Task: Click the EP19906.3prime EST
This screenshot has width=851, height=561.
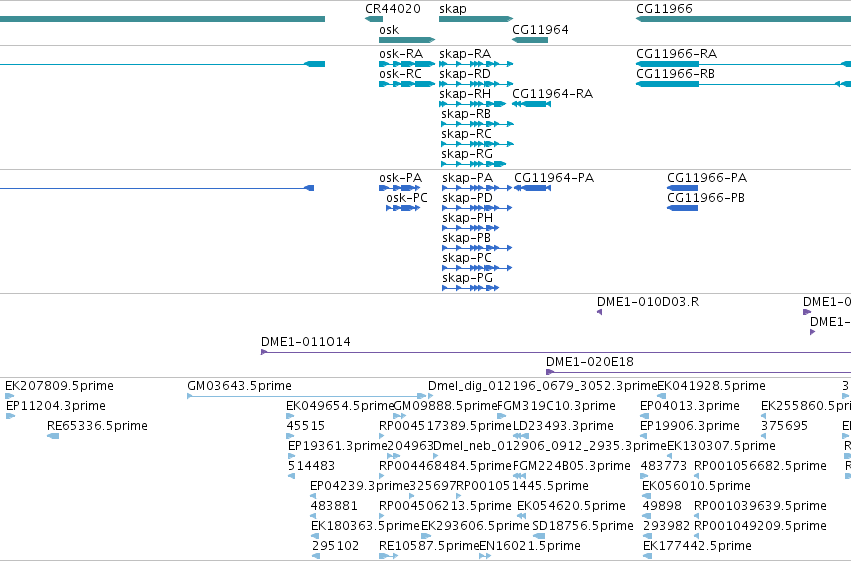Action: 644,436
